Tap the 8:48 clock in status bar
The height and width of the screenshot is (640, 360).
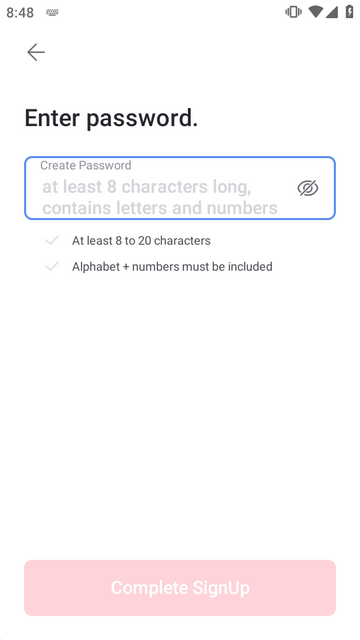[x=20, y=13]
